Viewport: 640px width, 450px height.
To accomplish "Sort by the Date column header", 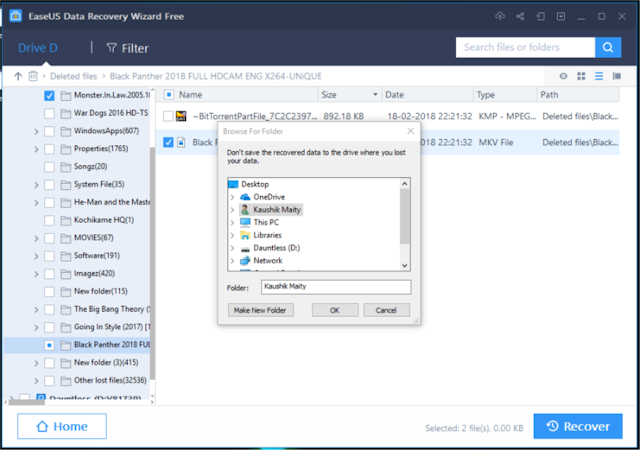I will (x=428, y=95).
